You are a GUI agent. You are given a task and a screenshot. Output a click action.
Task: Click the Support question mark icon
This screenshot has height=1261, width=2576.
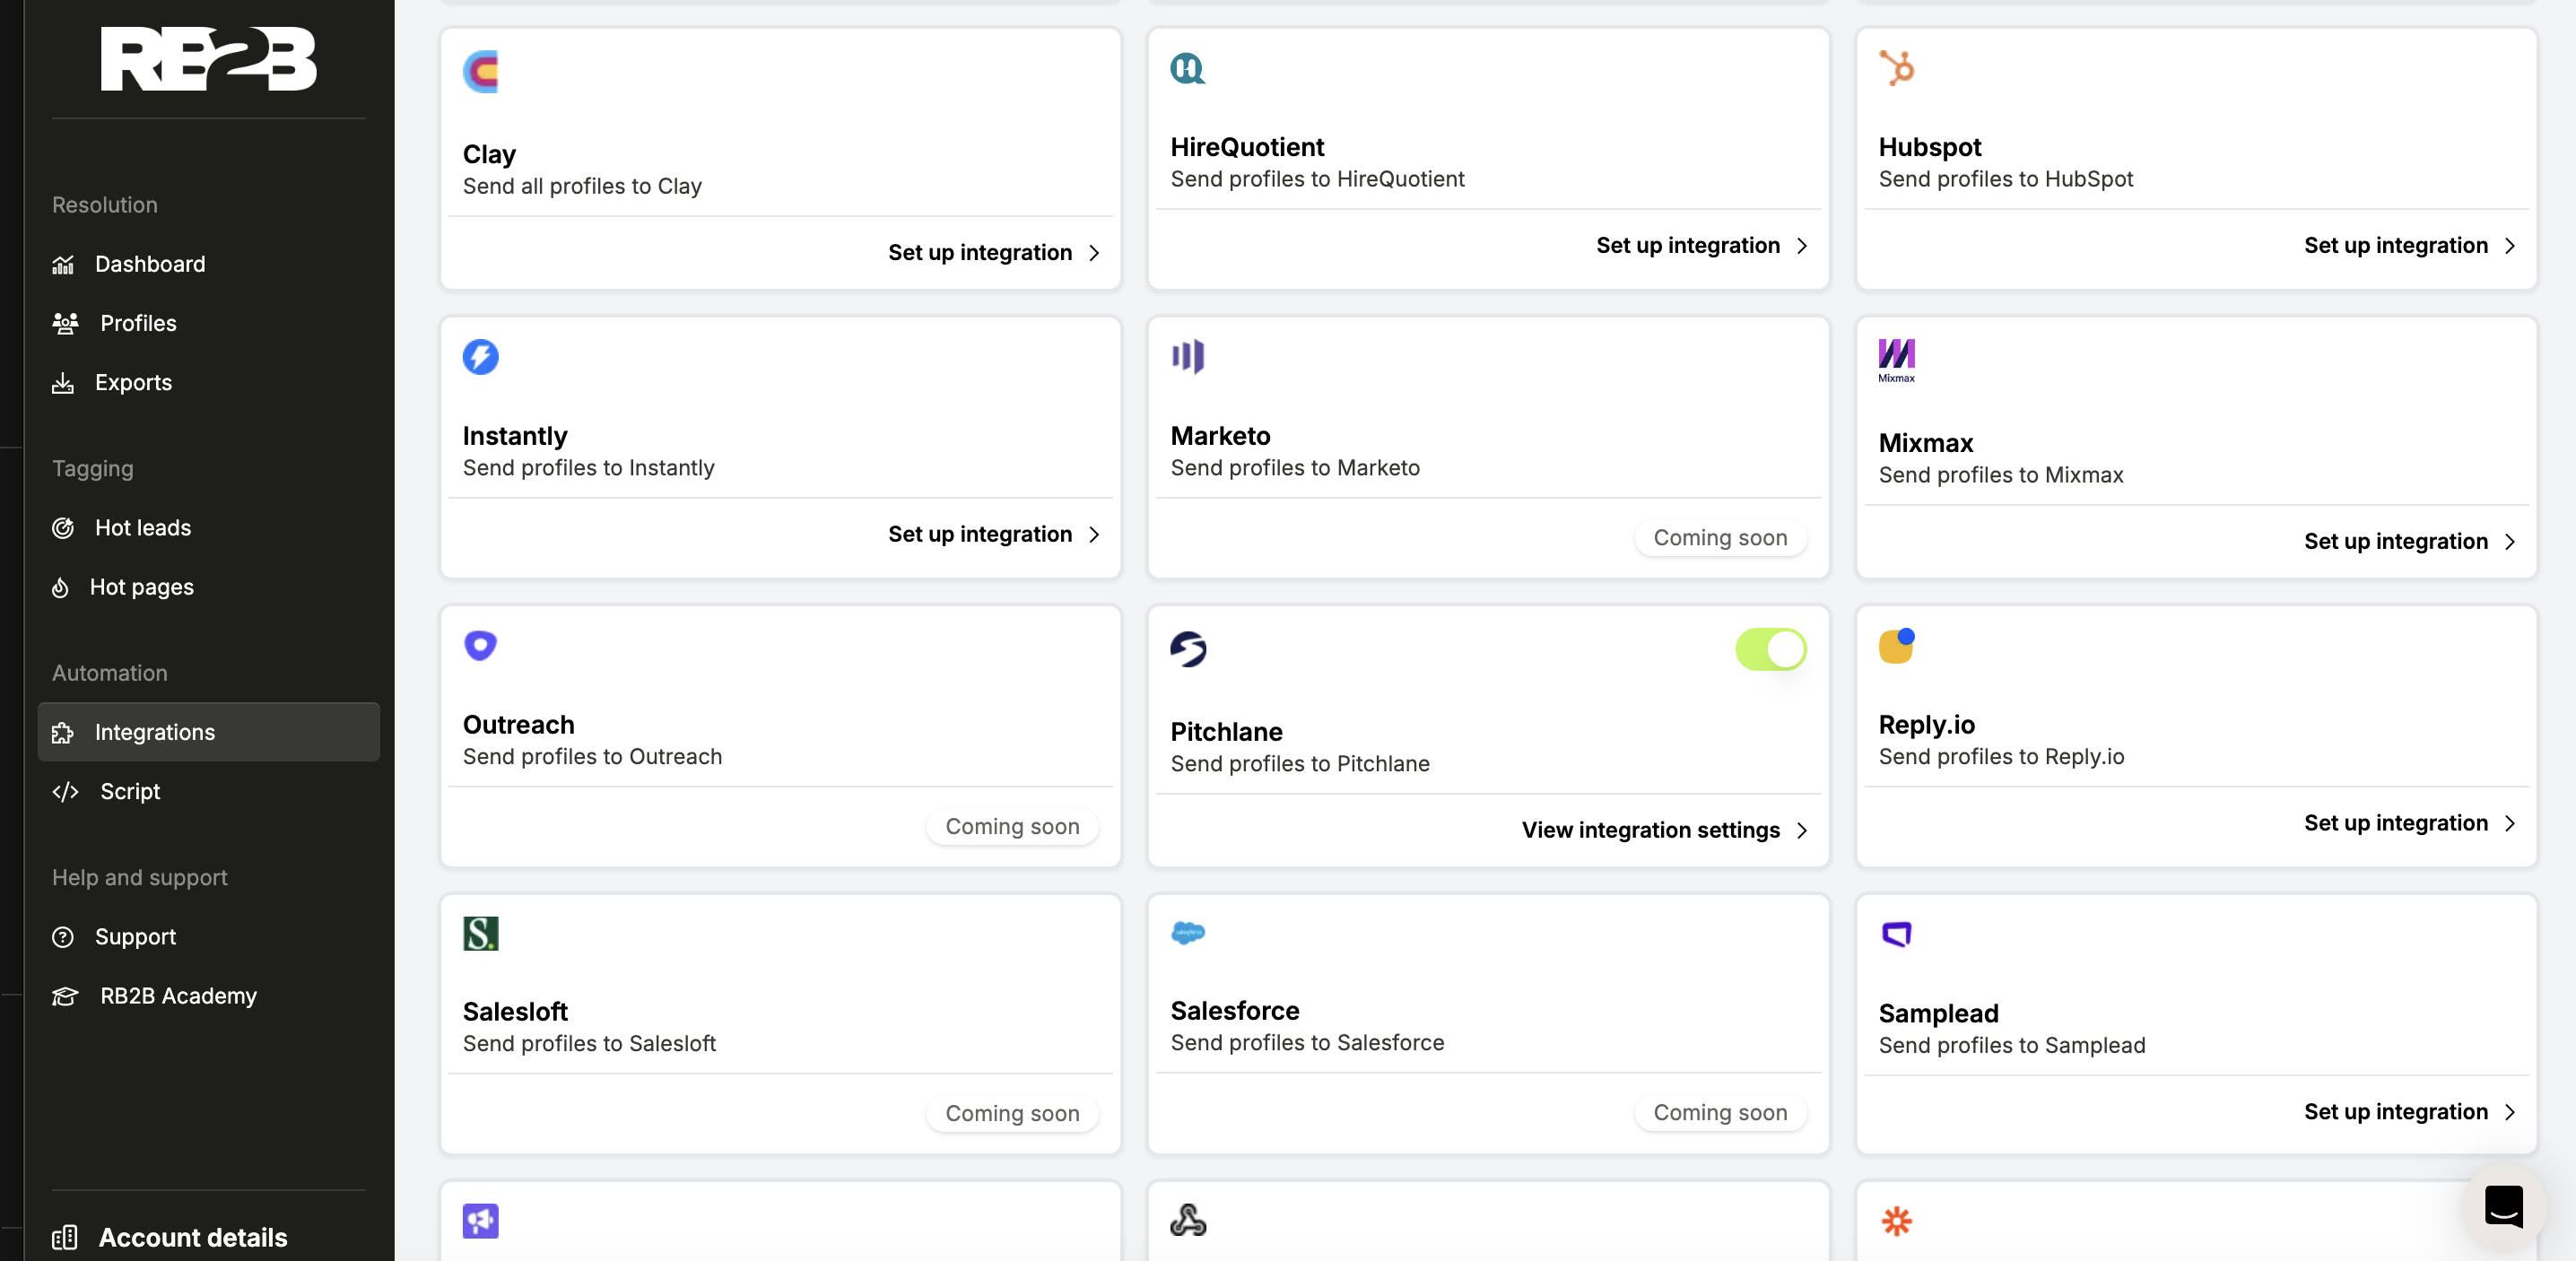click(x=63, y=937)
